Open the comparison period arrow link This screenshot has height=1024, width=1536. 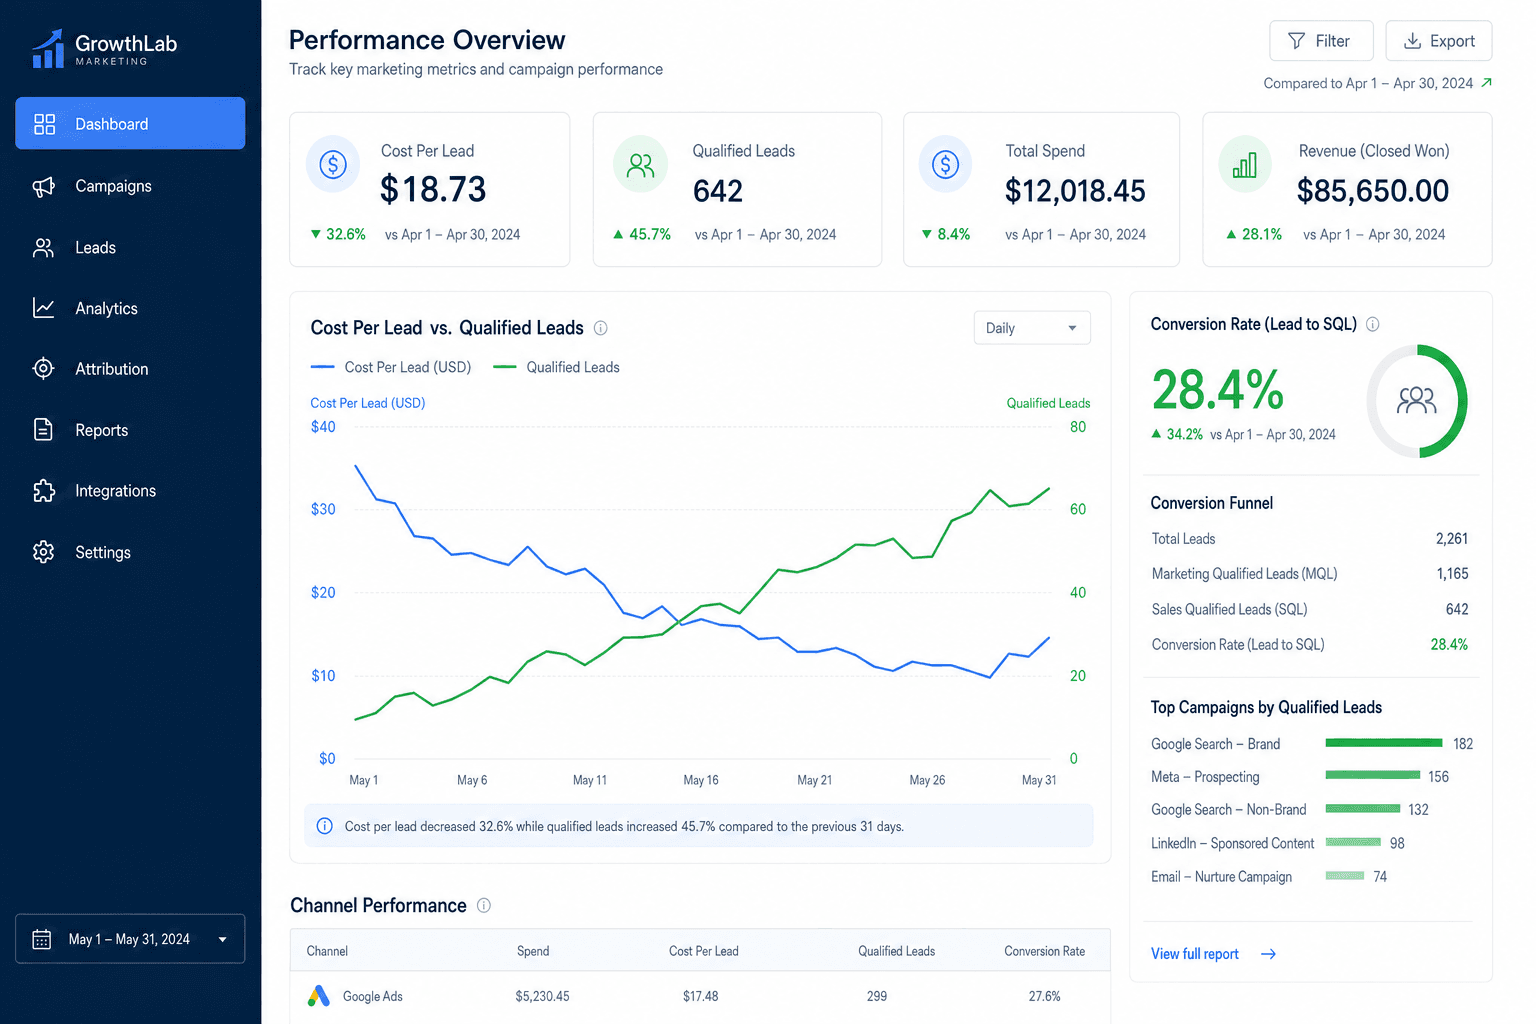(x=1486, y=83)
